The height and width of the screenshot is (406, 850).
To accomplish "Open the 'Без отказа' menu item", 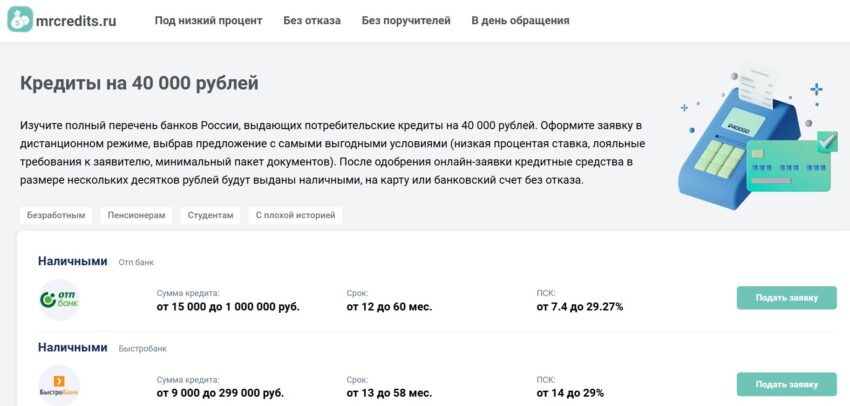I will click(312, 21).
